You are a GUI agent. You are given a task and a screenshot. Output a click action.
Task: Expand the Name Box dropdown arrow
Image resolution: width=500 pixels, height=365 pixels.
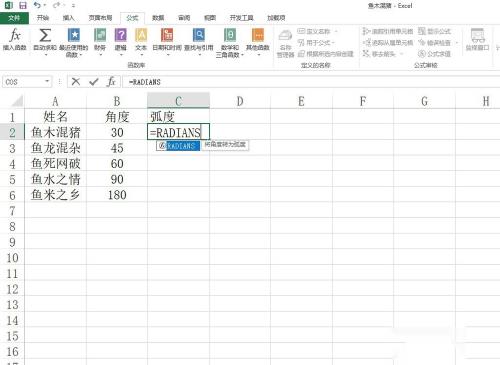point(47,81)
